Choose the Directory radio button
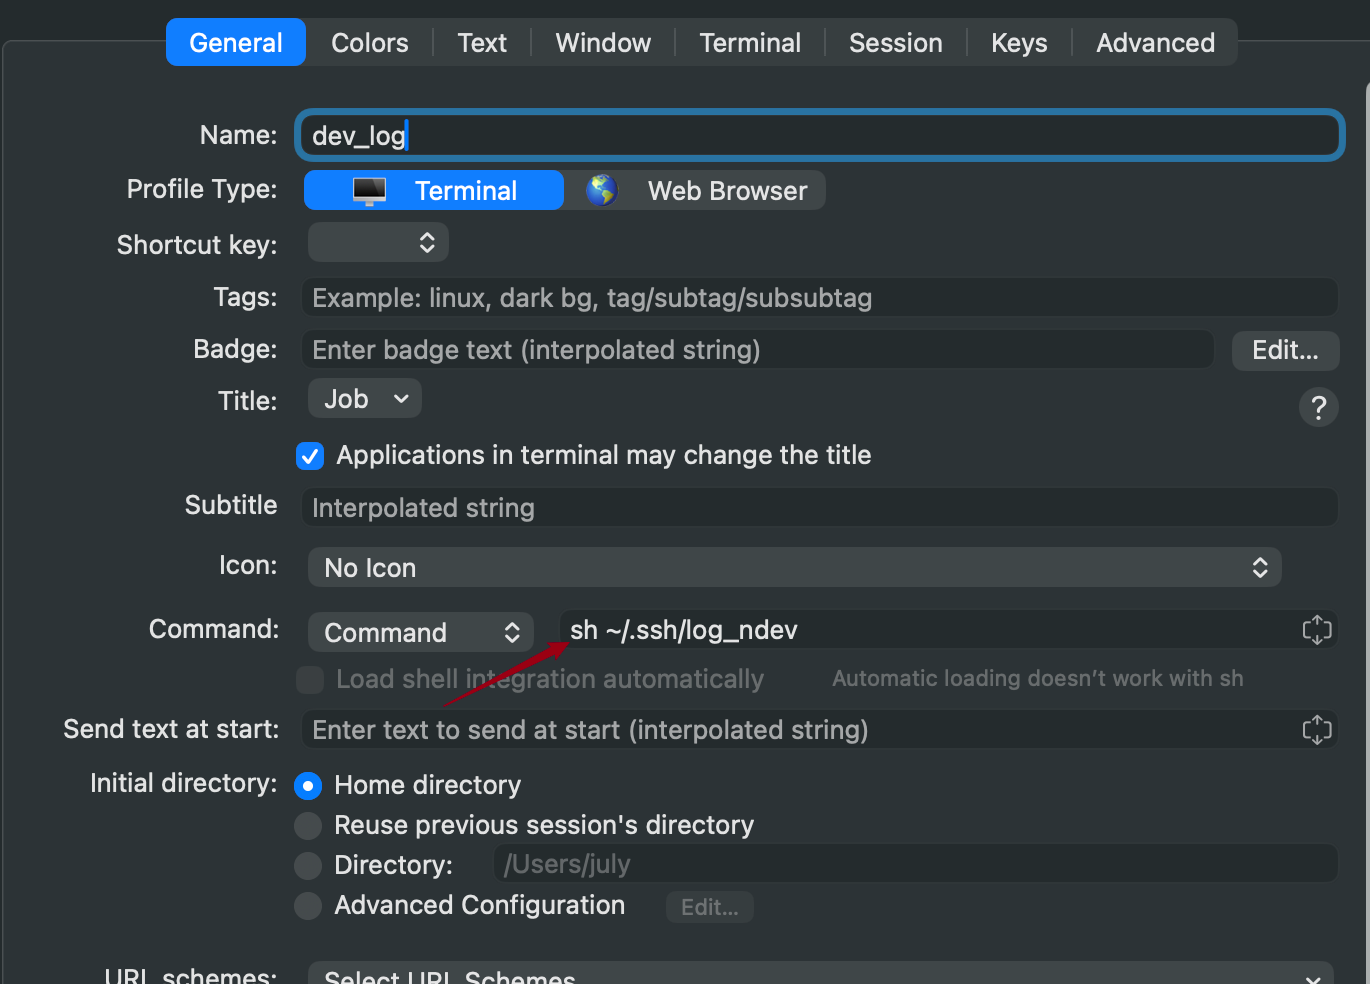 [308, 866]
